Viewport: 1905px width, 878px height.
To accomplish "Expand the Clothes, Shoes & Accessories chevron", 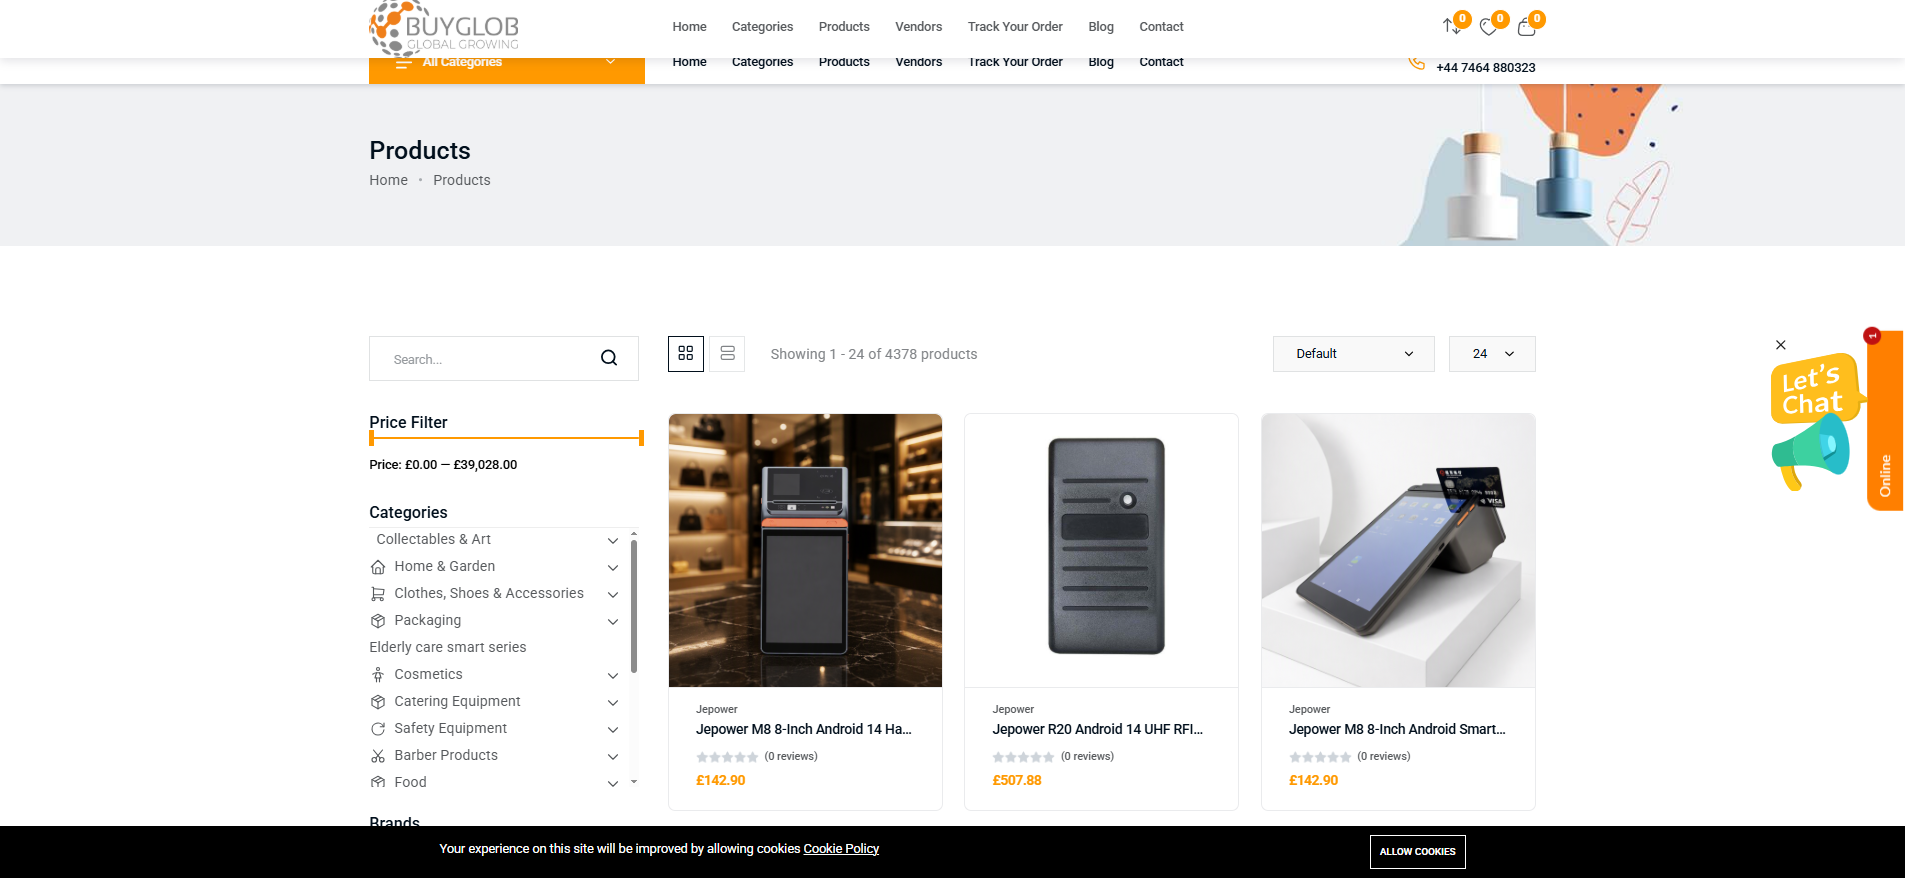I will coord(613,594).
